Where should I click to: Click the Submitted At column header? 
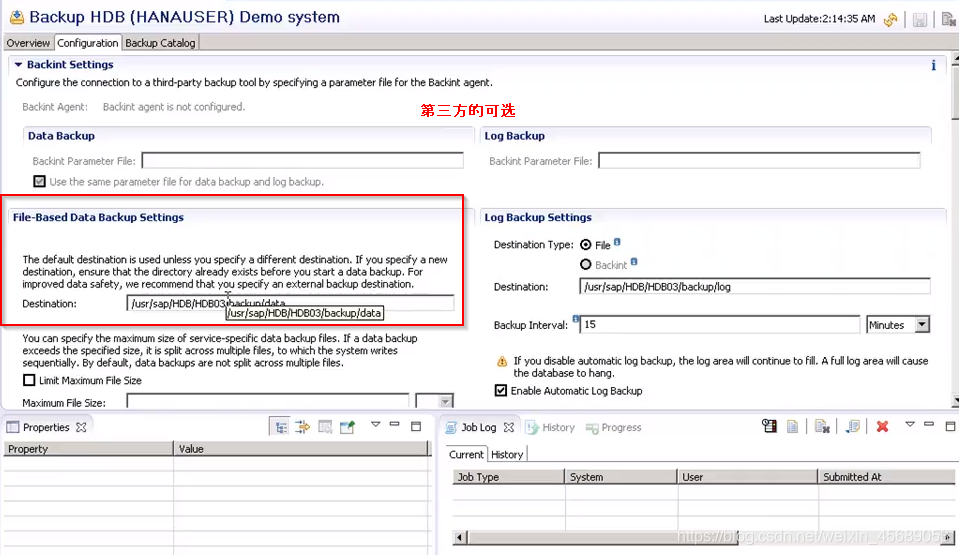click(x=886, y=477)
